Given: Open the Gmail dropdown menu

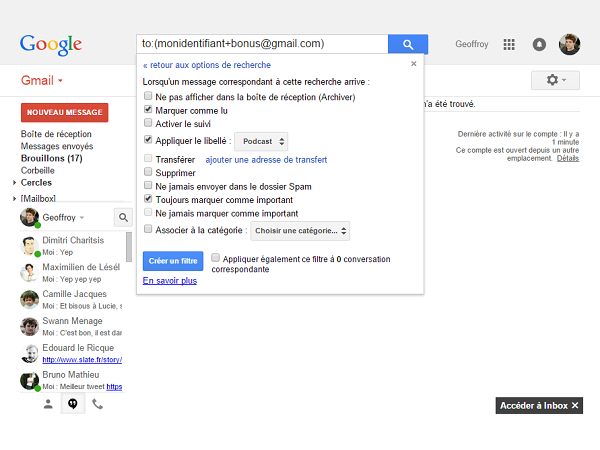Looking at the screenshot, I should (x=42, y=80).
